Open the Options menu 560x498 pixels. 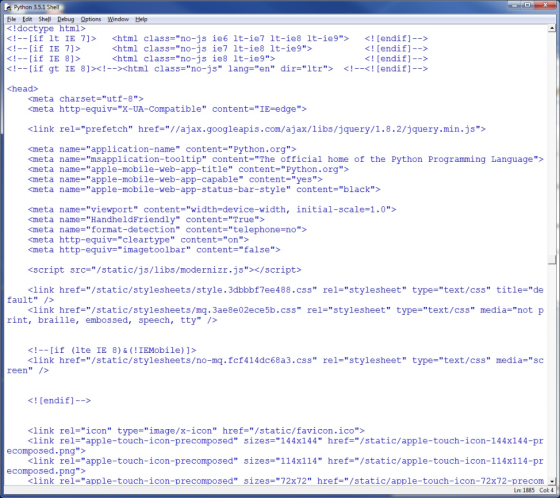(x=91, y=19)
